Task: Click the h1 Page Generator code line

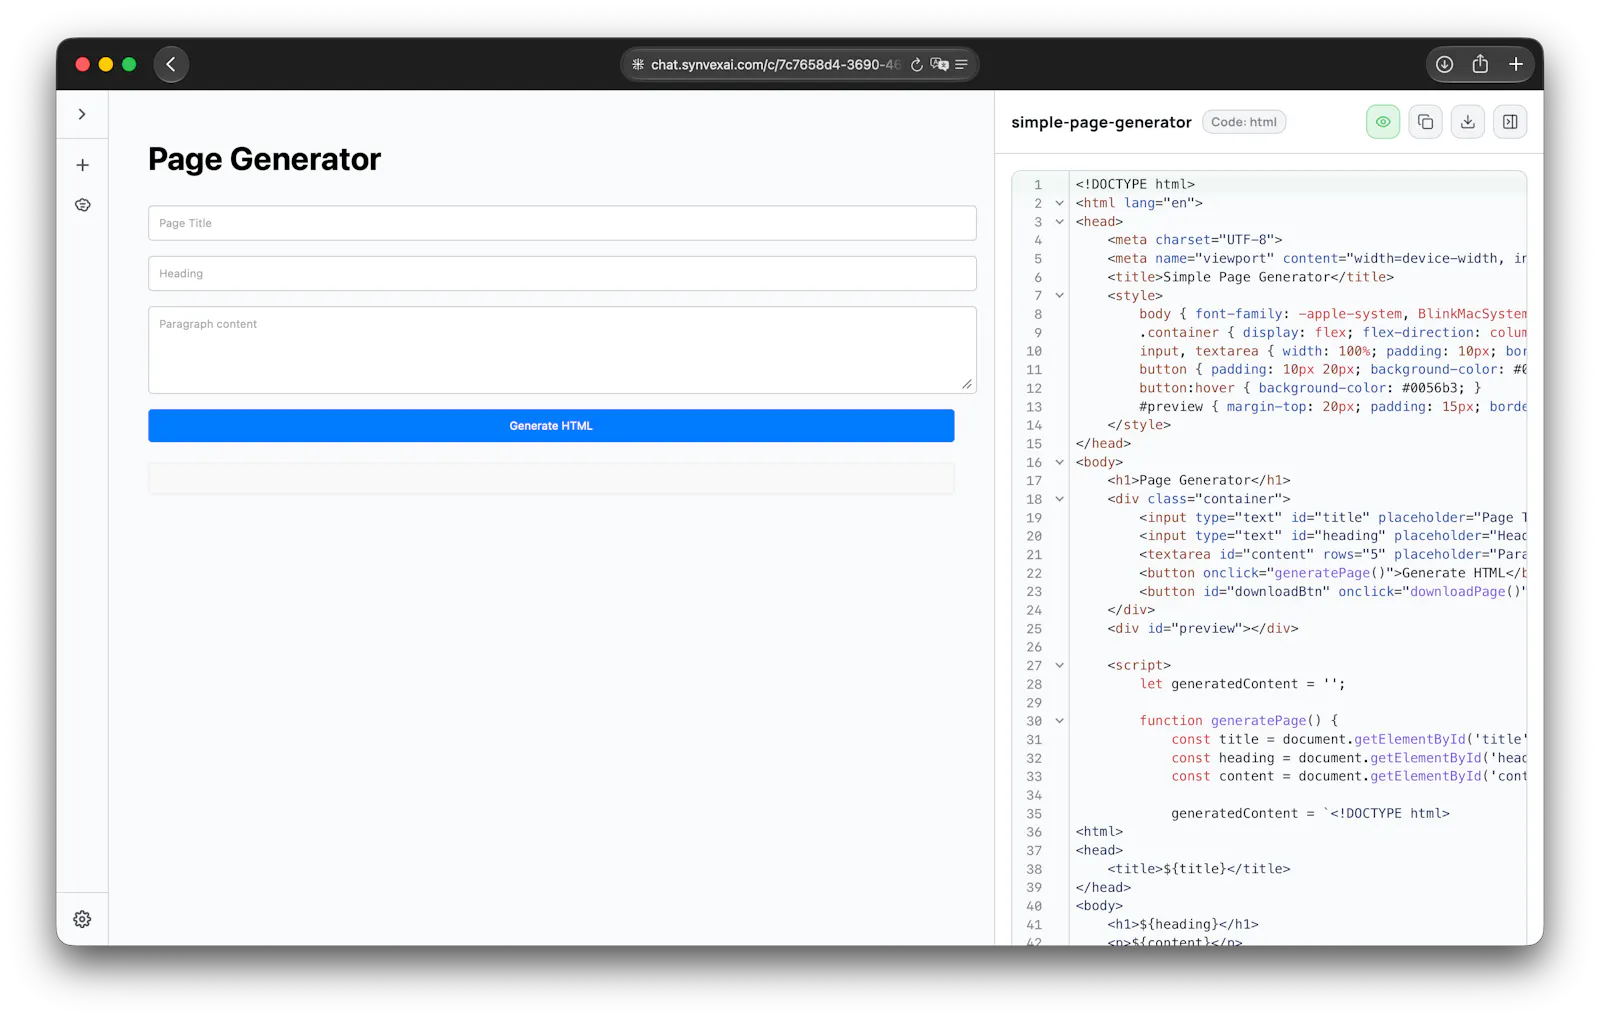Action: pos(1198,481)
